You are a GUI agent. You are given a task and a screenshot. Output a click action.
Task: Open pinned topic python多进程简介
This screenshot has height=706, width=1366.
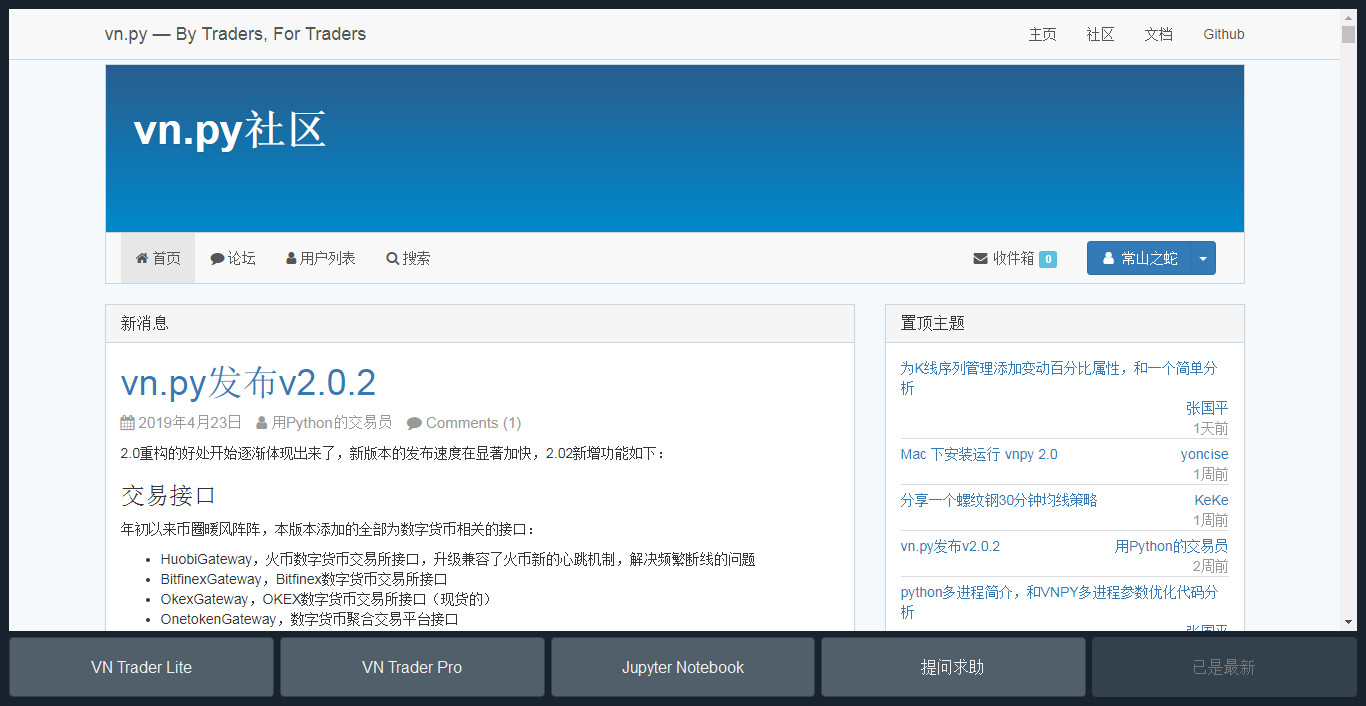1059,602
